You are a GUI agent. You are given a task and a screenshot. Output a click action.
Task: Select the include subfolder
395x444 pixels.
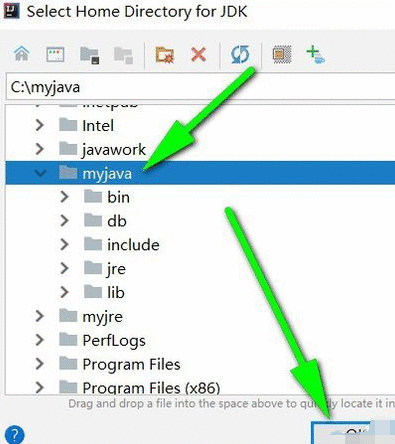(200, 245)
